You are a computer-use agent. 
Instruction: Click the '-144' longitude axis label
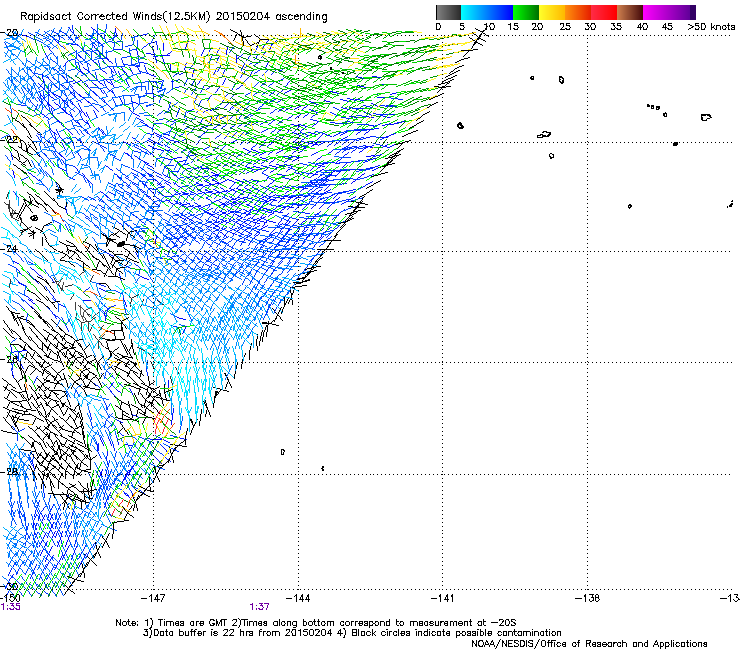coord(298,599)
